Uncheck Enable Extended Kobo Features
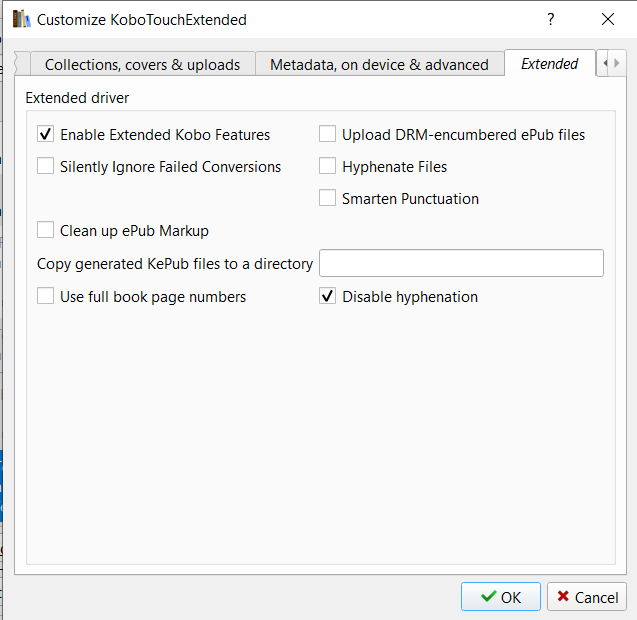 click(45, 134)
